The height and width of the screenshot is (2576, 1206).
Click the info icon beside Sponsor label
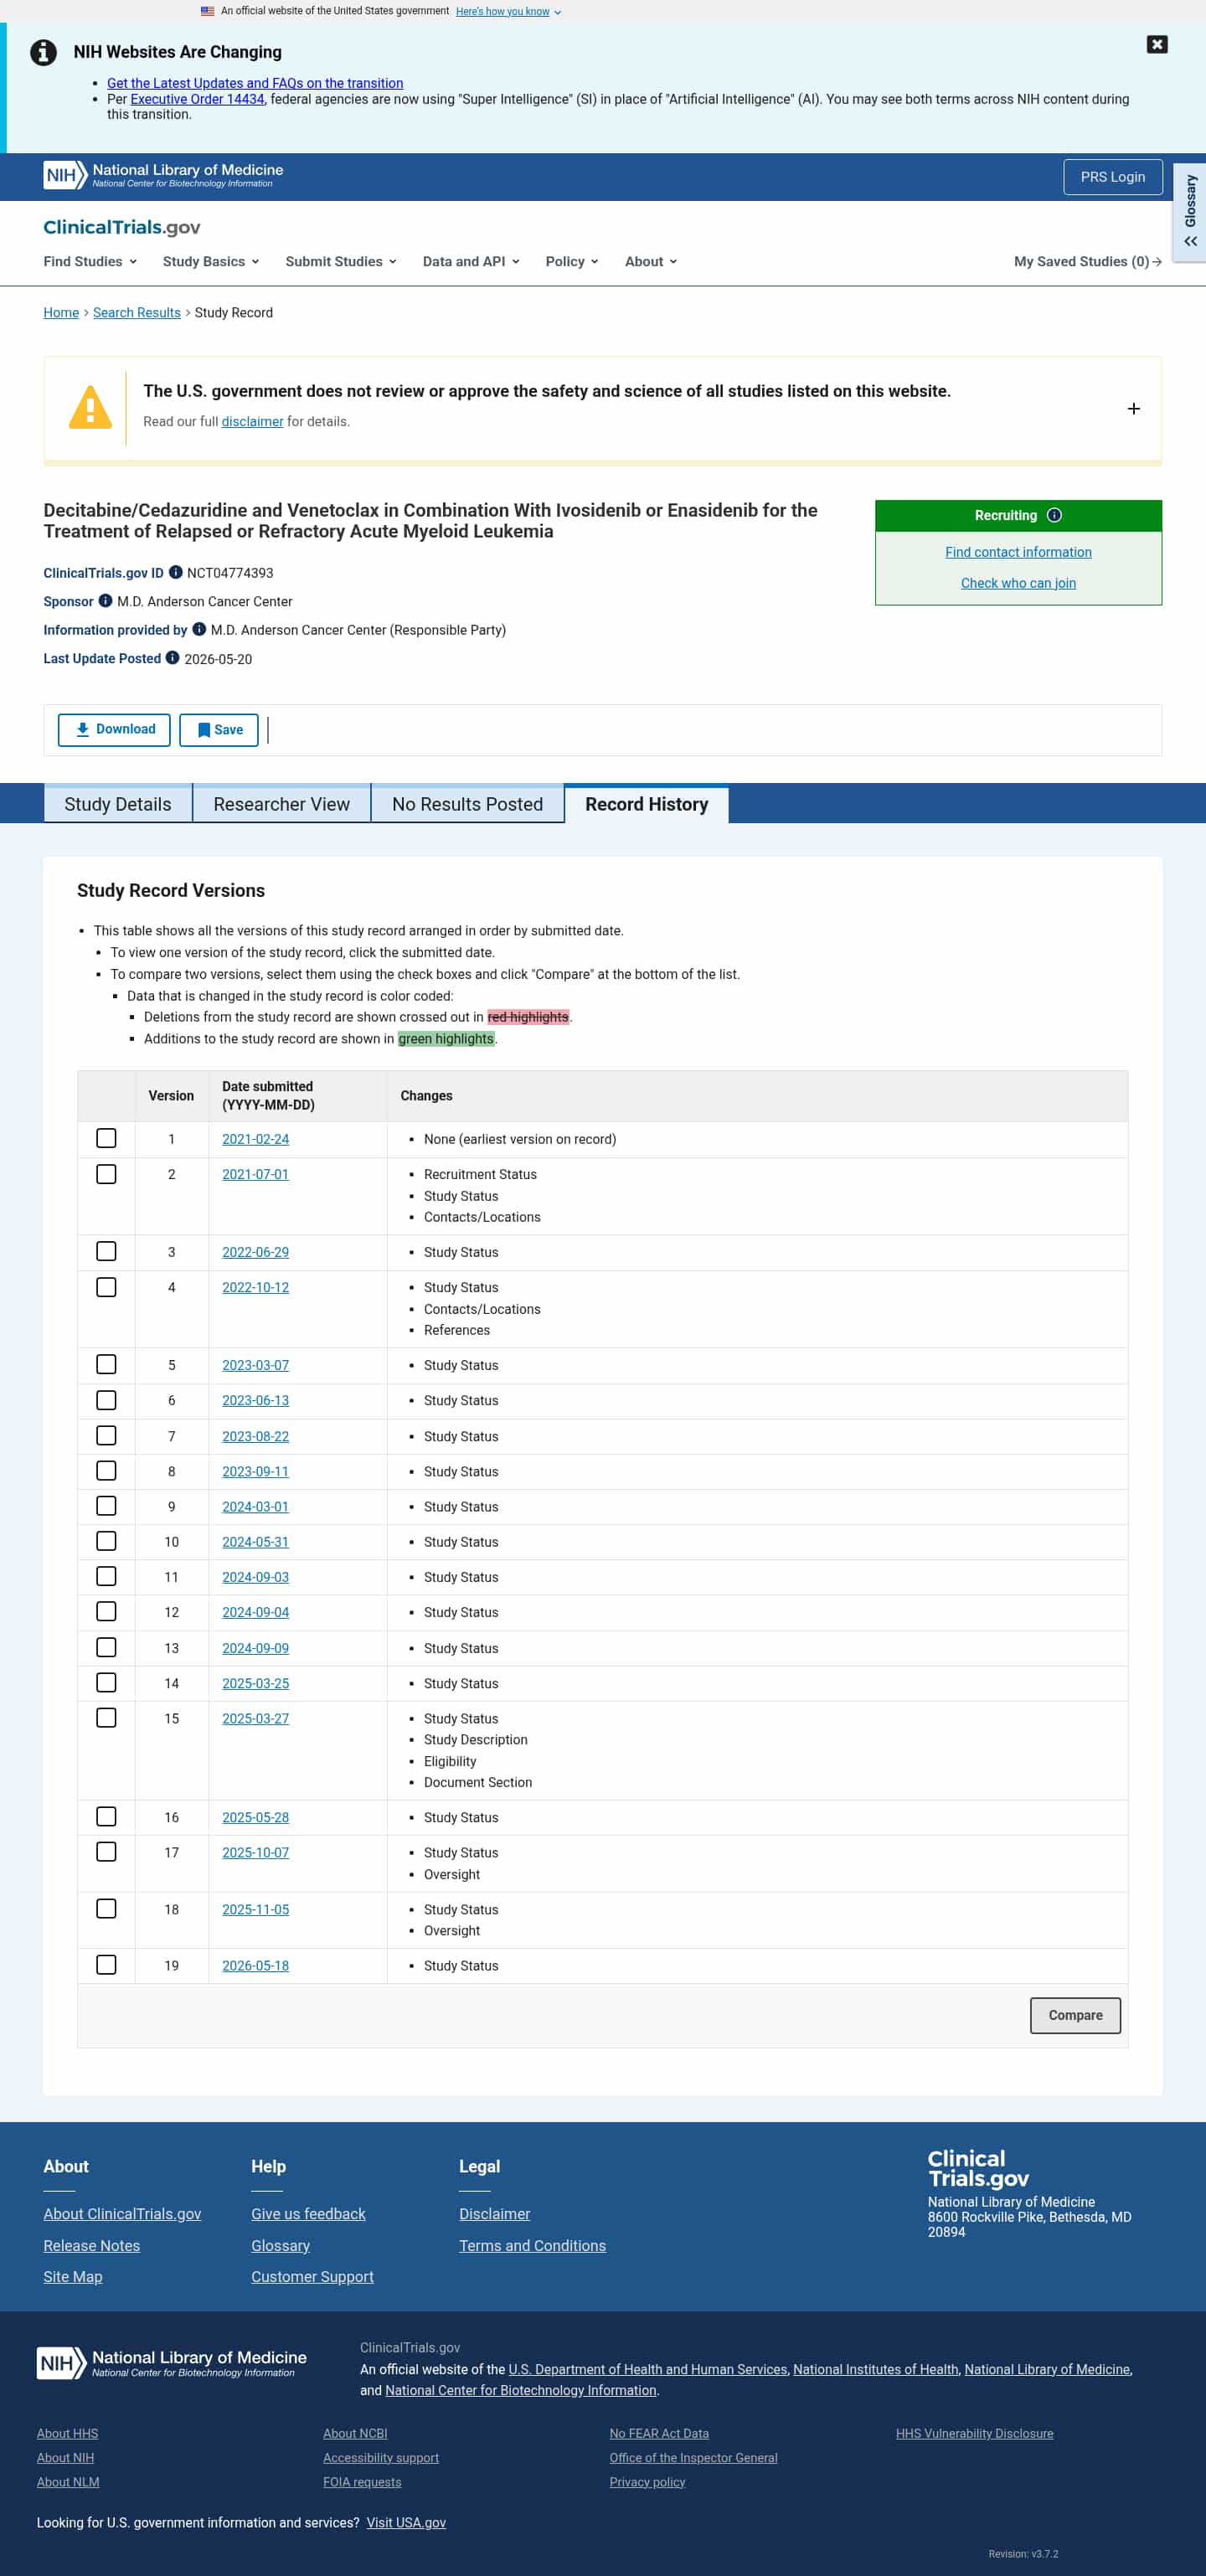[x=105, y=601]
